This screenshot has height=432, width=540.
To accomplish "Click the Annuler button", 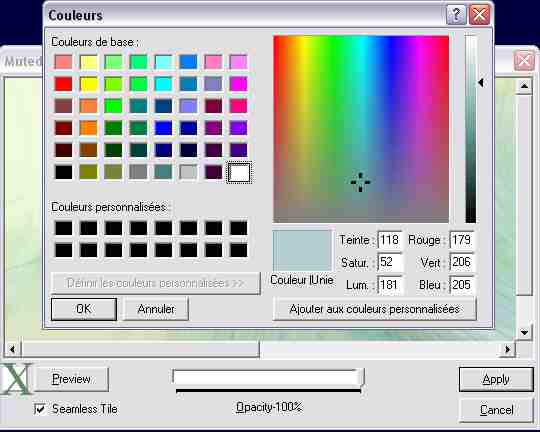I will click(x=156, y=309).
